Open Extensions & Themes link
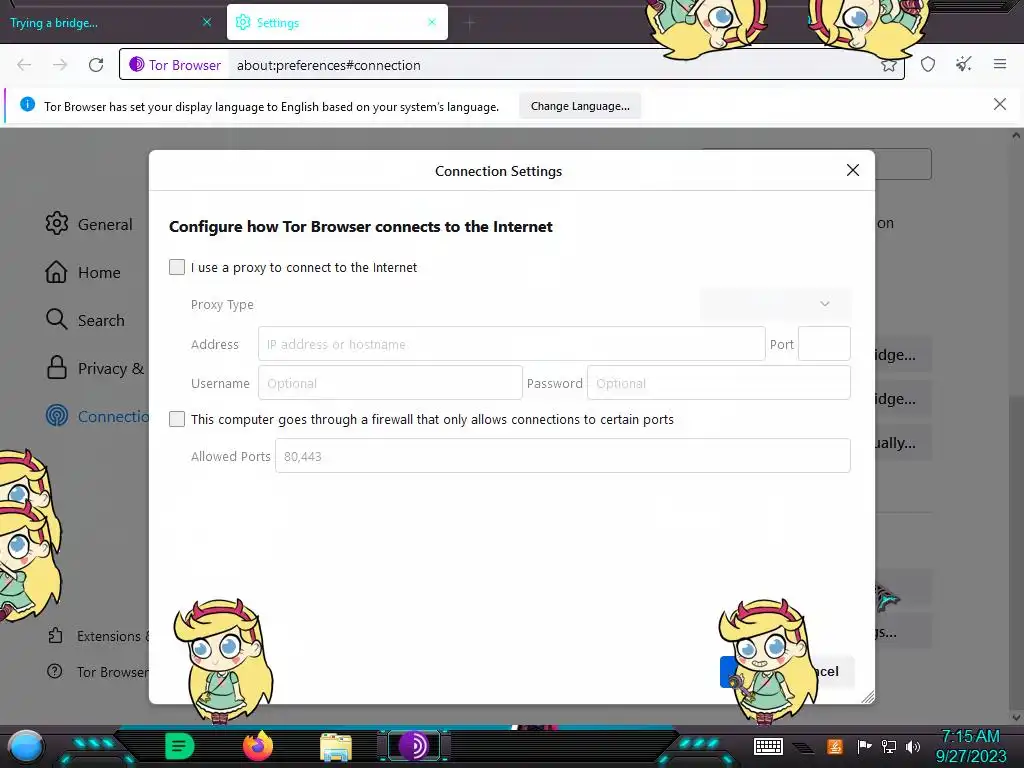Viewport: 1024px width, 768px height. pos(98,636)
